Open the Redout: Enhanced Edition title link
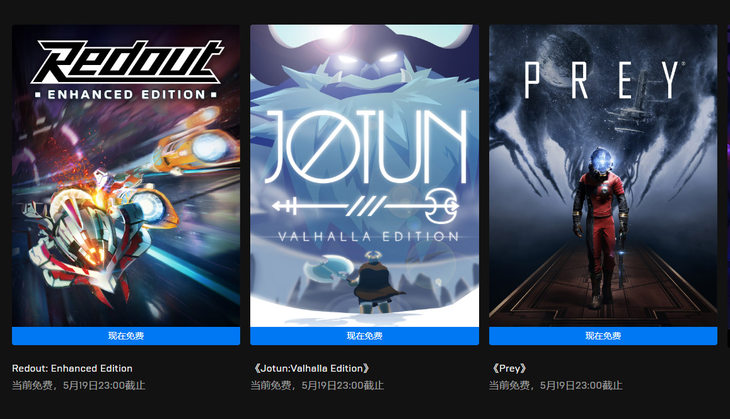Image resolution: width=730 pixels, height=419 pixels. 72,368
